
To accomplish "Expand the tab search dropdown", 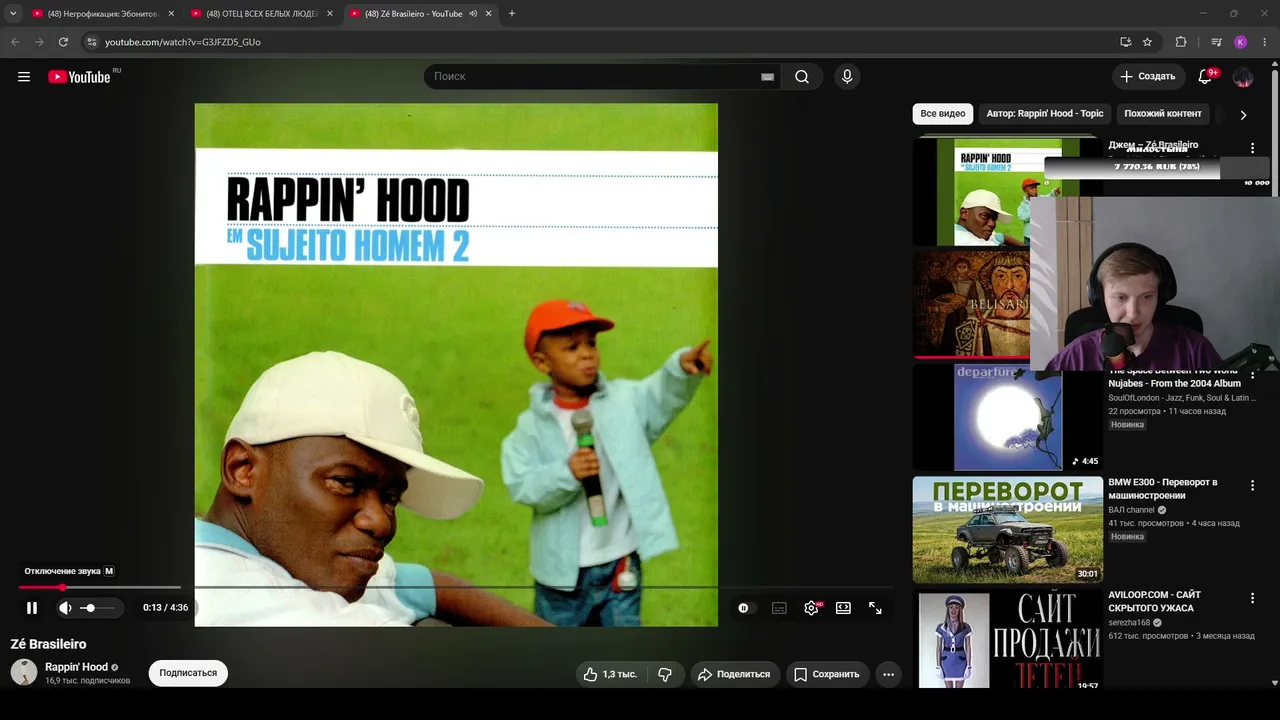I will (x=13, y=14).
